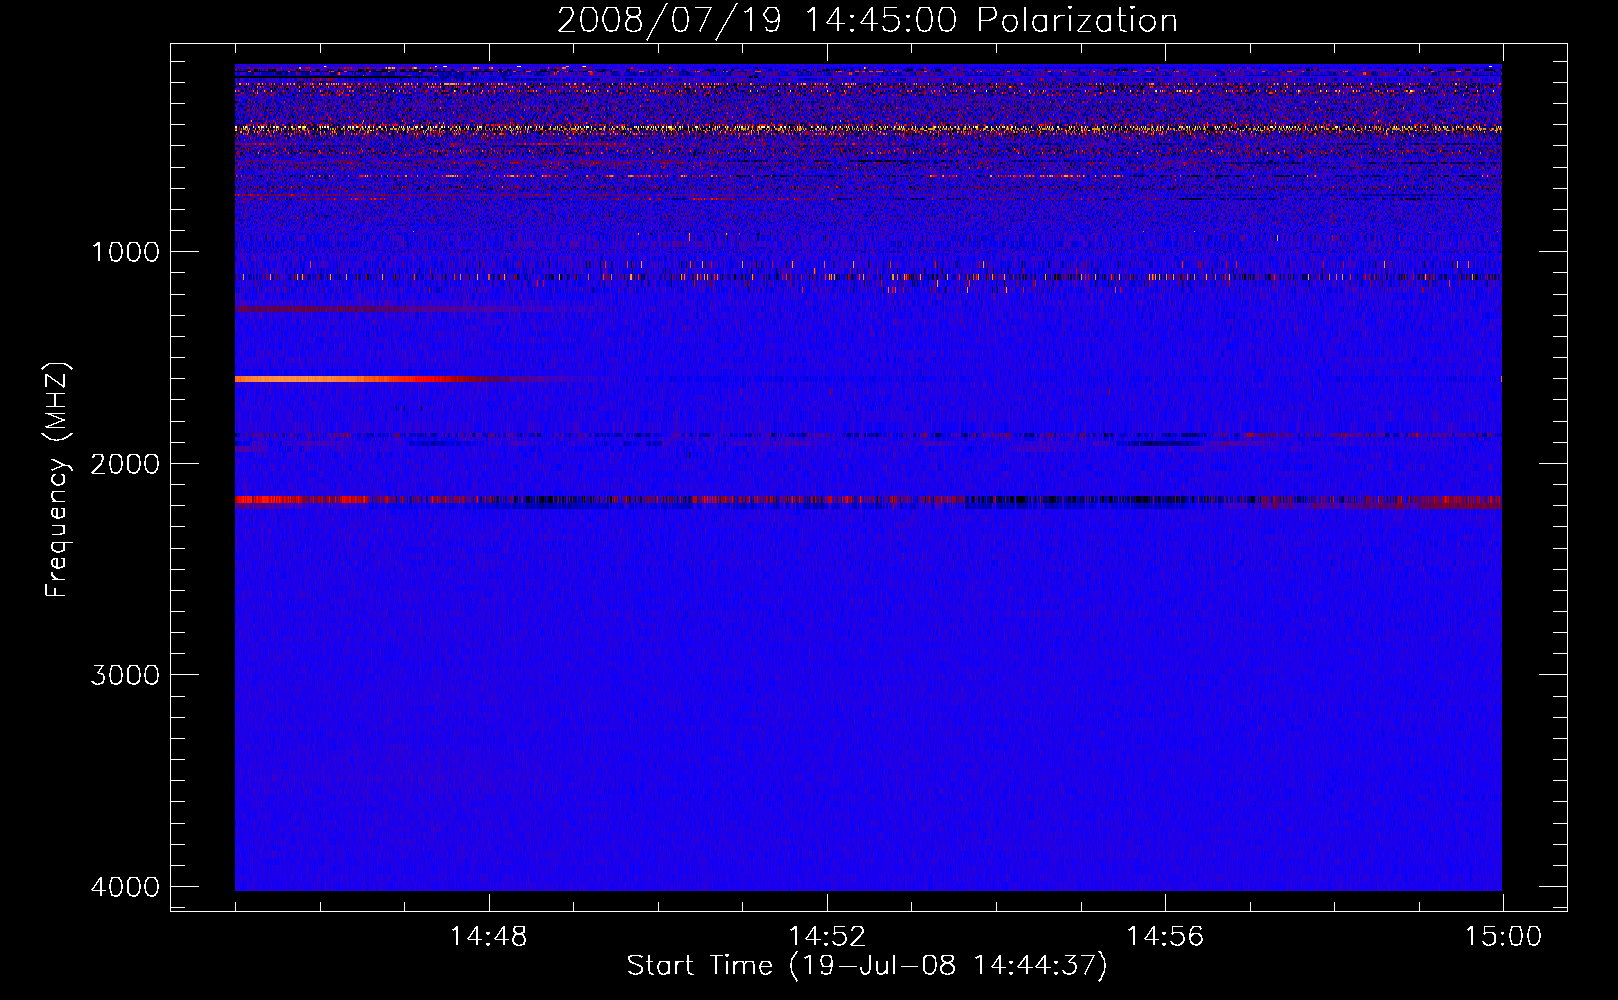Click the plot title '2008/07/19 14:45:00 Polarization'

(x=867, y=20)
